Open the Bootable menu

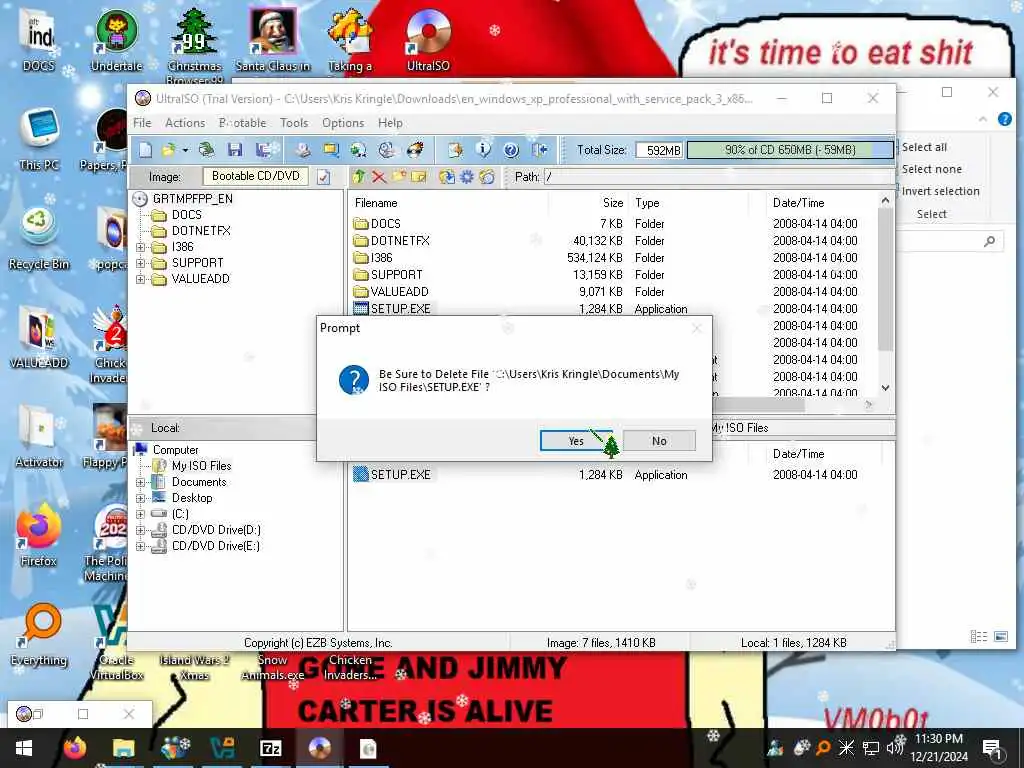[x=242, y=123]
